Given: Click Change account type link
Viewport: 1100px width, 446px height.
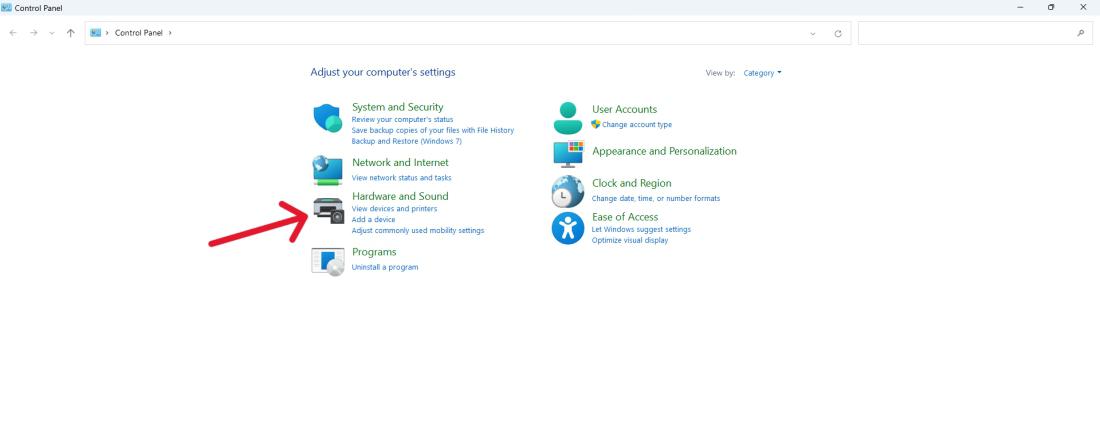Looking at the screenshot, I should (637, 125).
